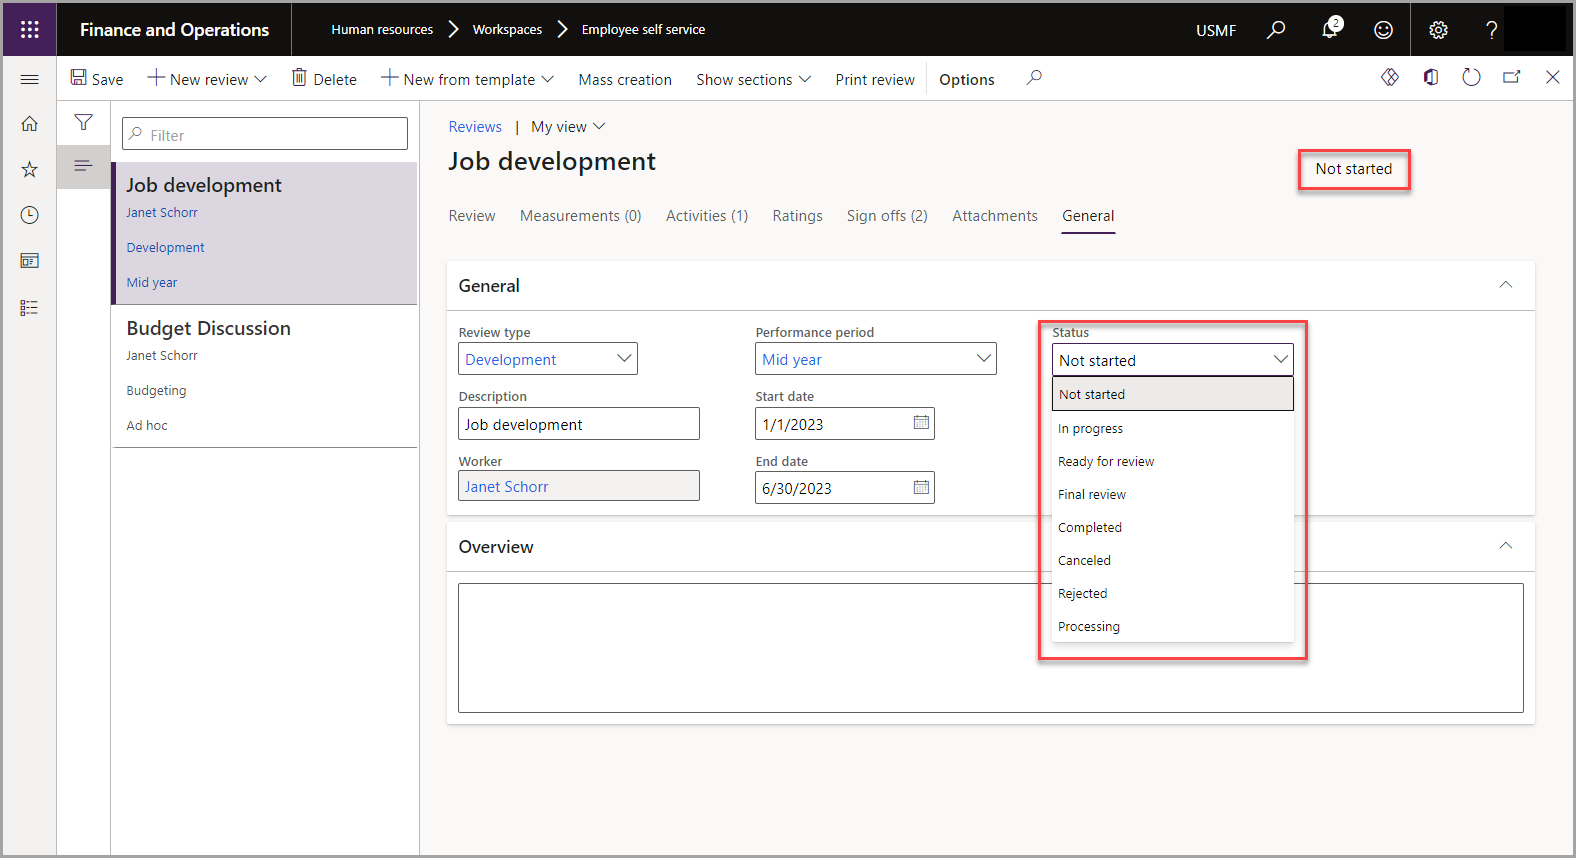Click the Power Apps diamond icon
The width and height of the screenshot is (1576, 858).
pos(1390,77)
